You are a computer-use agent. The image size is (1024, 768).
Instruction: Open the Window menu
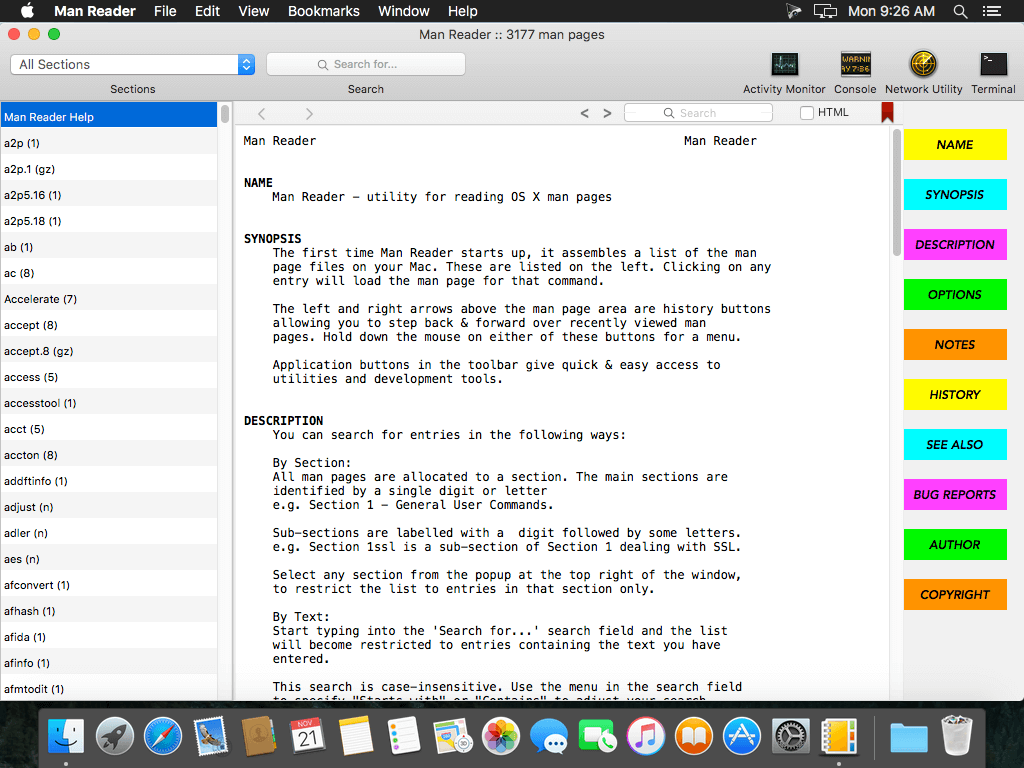[404, 11]
